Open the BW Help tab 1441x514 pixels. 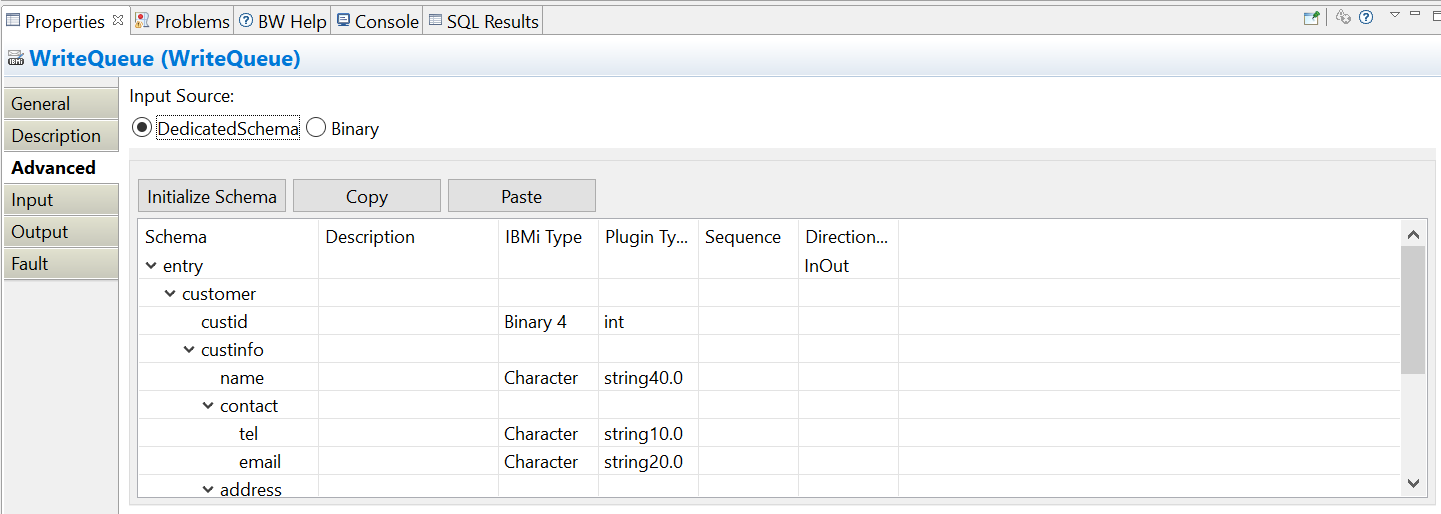pos(284,21)
